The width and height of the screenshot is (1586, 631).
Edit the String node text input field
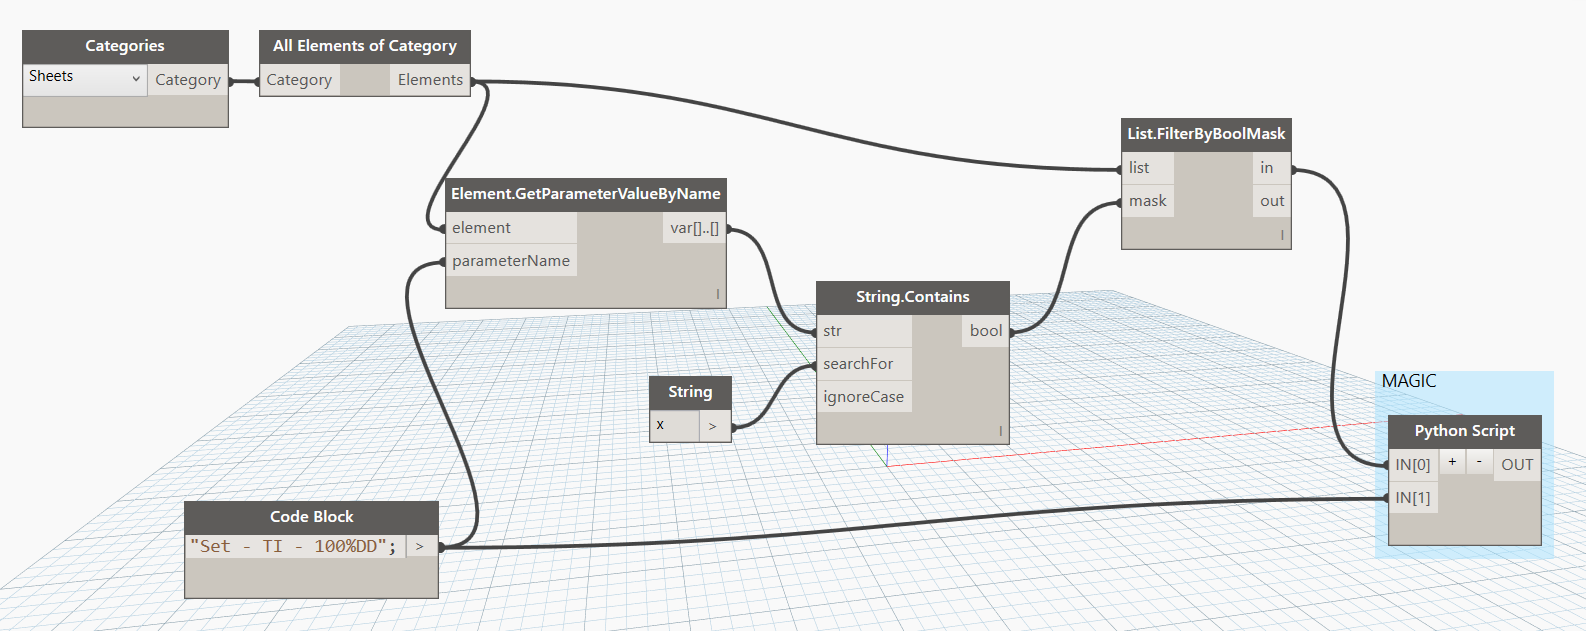[674, 426]
